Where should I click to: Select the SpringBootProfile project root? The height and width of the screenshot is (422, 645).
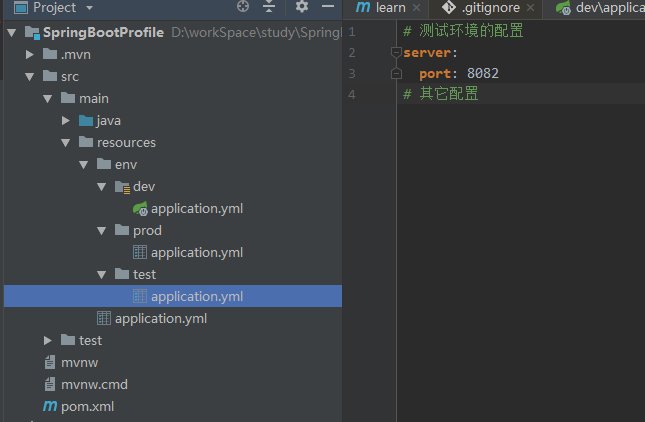pos(103,32)
